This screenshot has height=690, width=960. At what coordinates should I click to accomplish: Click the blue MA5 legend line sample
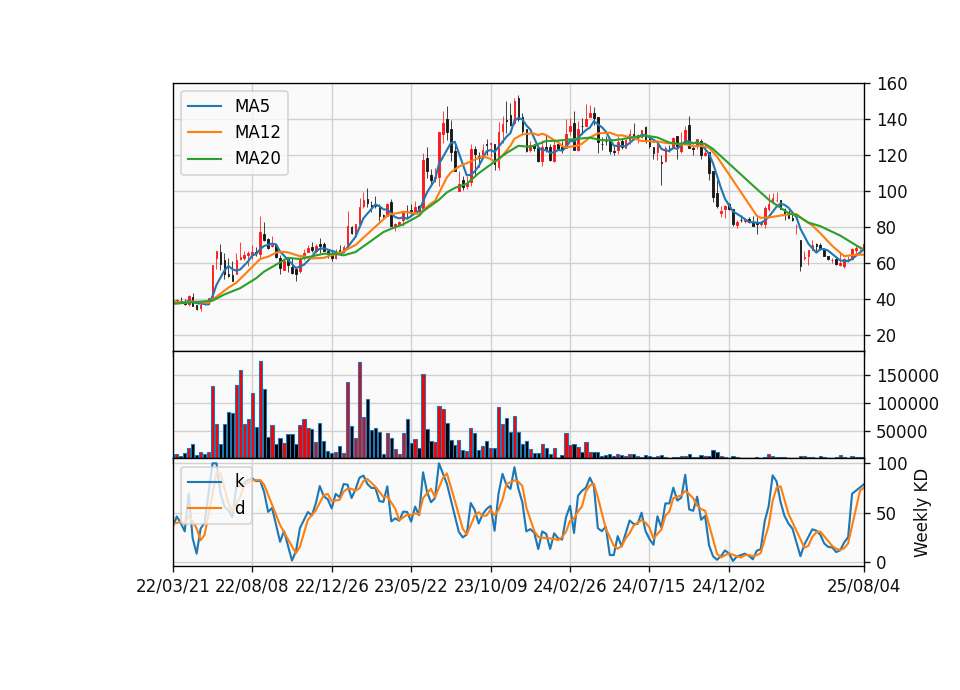coord(205,106)
